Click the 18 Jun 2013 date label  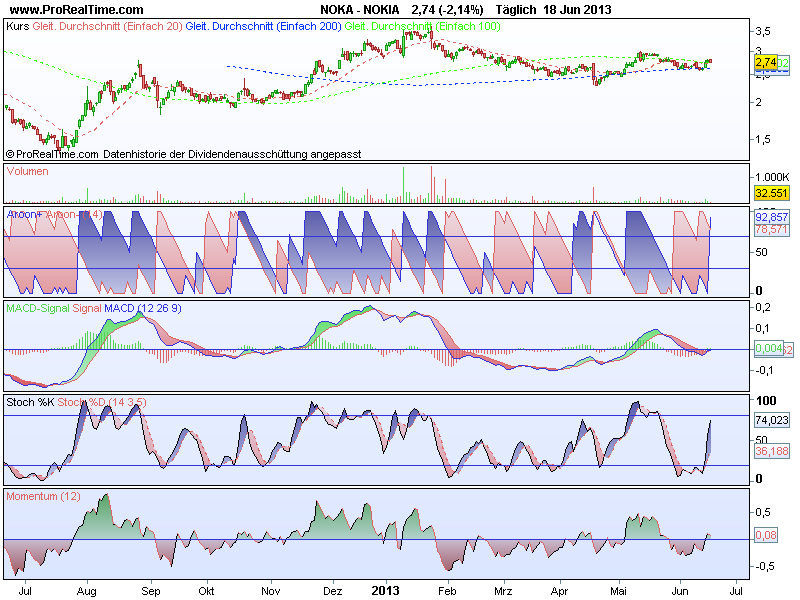point(577,10)
